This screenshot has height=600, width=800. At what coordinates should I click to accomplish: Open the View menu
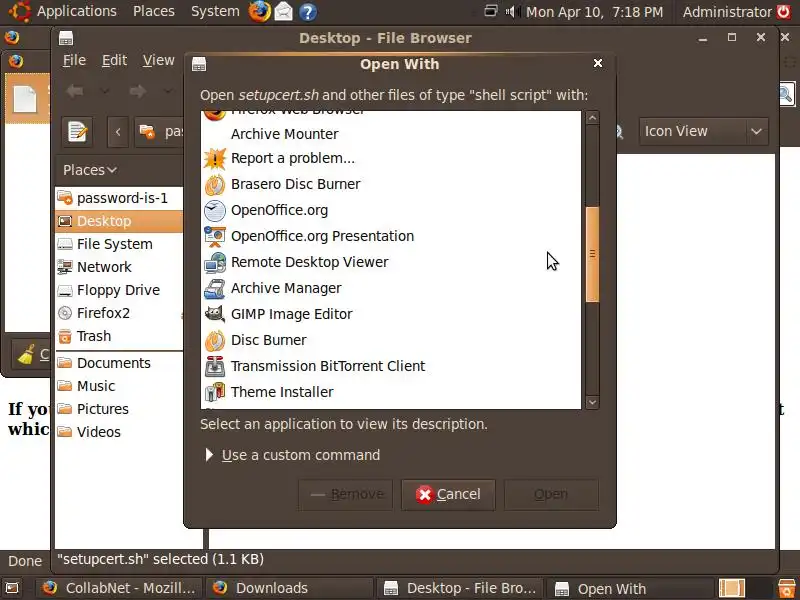click(x=158, y=60)
